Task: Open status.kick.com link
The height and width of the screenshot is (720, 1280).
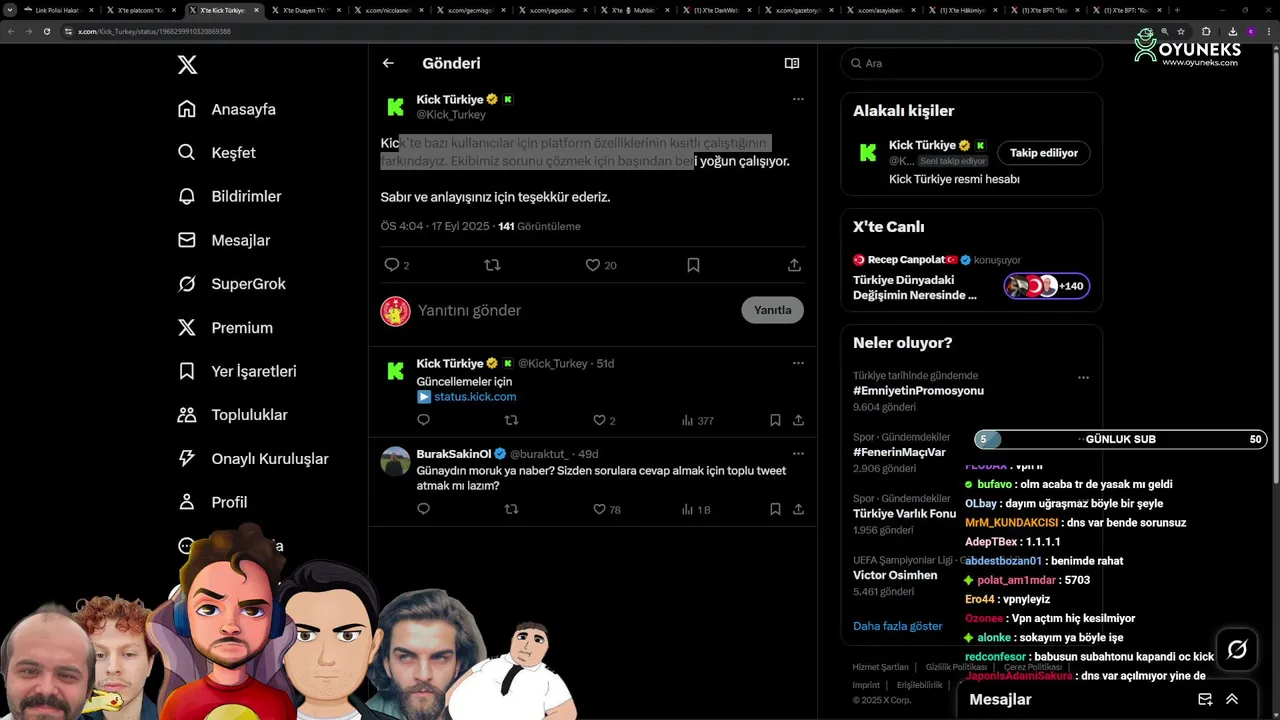Action: coord(475,397)
